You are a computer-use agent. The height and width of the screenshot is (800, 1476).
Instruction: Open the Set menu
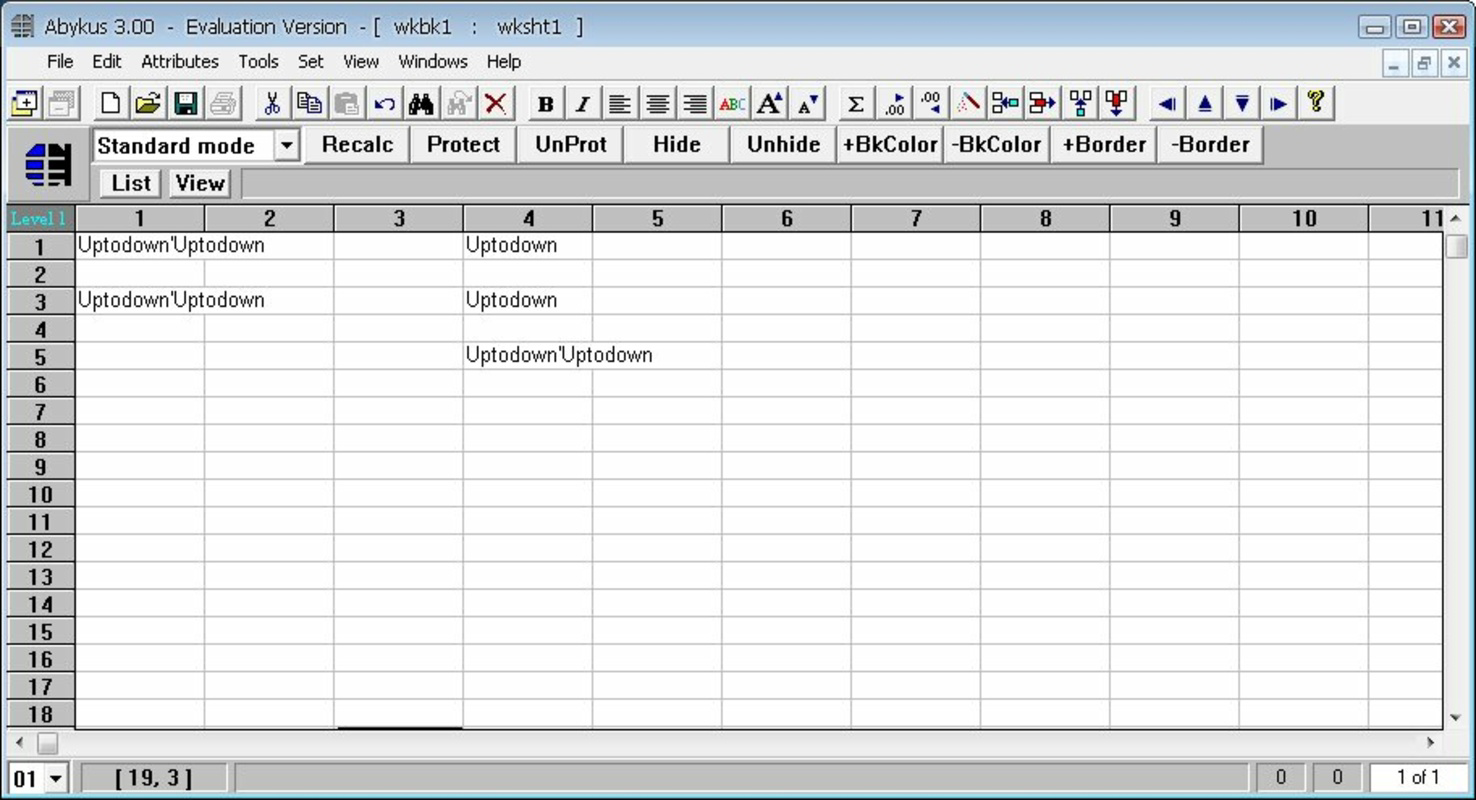point(311,61)
